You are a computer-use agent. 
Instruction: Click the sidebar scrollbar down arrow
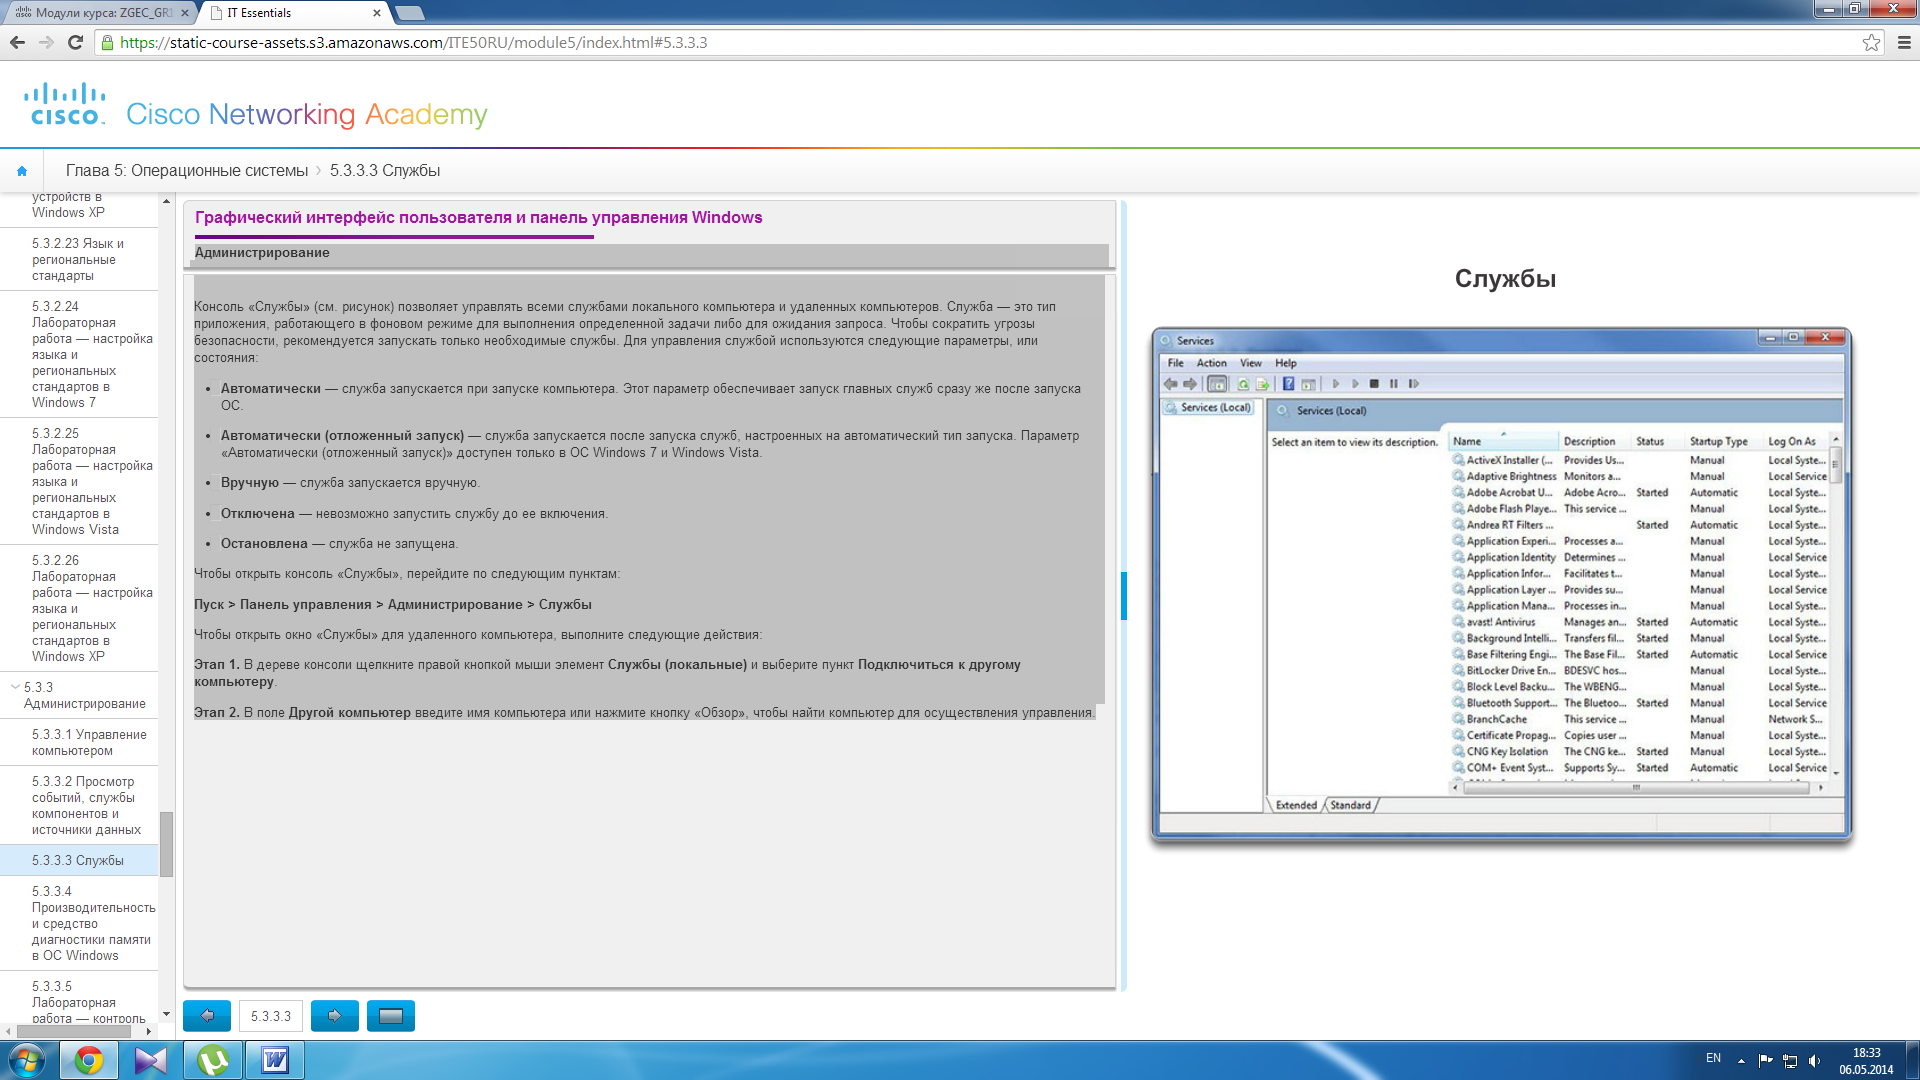166,1014
